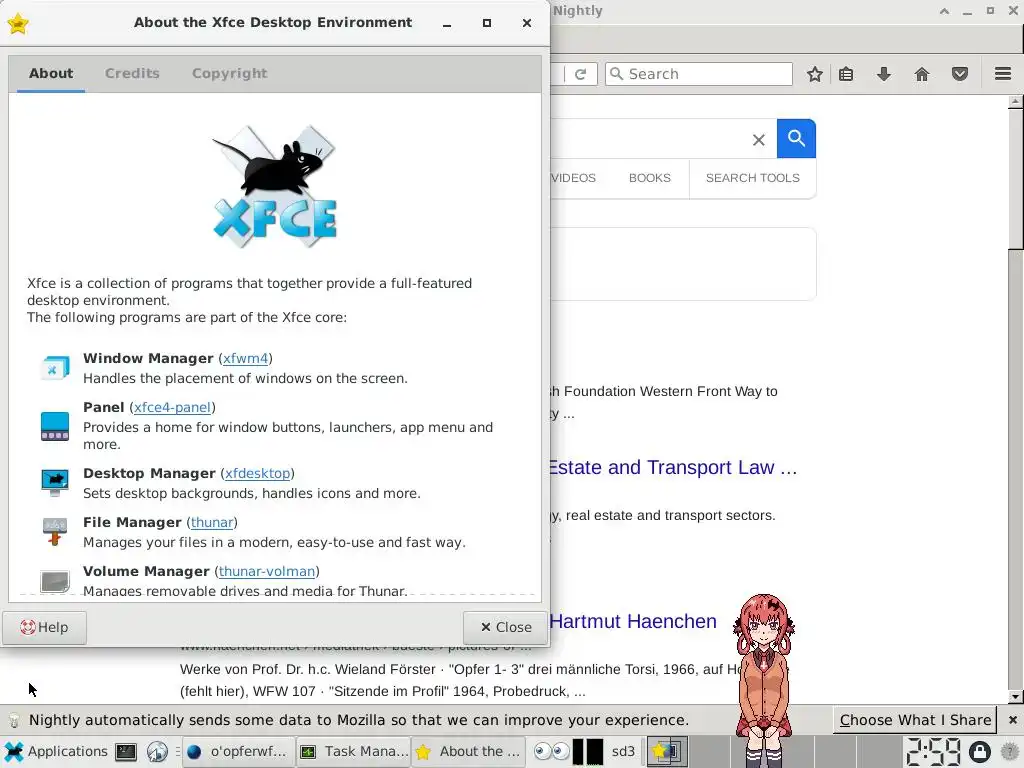Select the About tab
This screenshot has height=768, width=1024.
click(51, 73)
